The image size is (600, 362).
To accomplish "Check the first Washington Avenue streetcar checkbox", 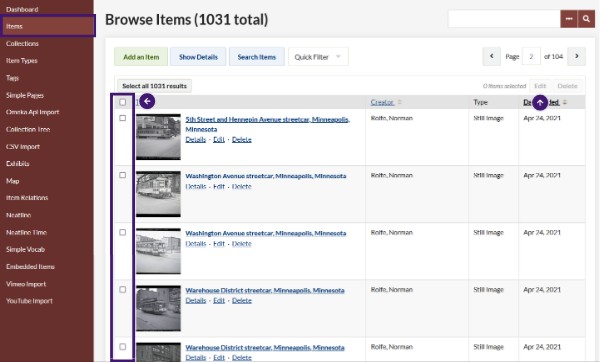I will click(x=122, y=175).
